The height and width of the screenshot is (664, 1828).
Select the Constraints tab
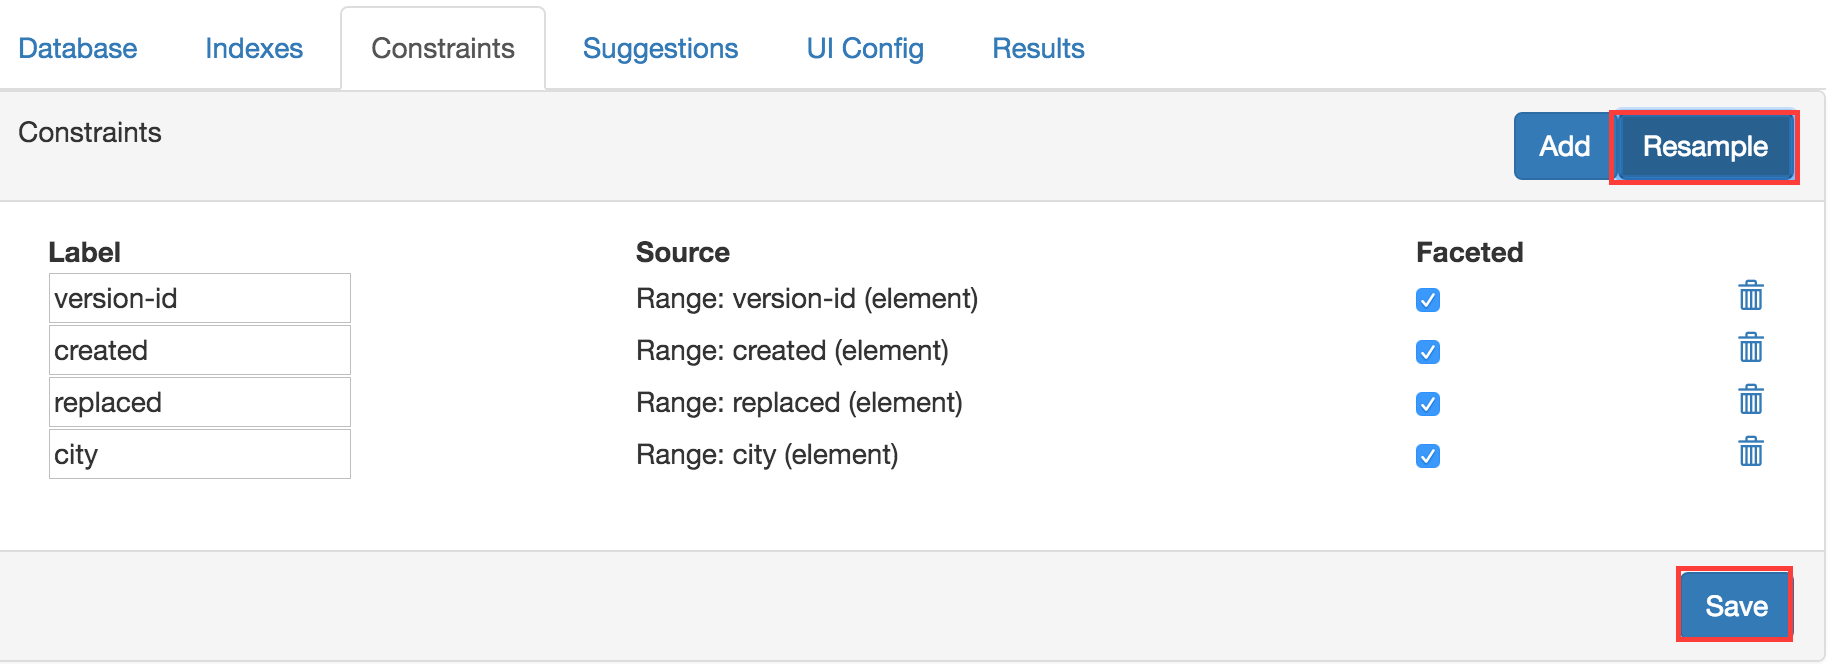[x=443, y=48]
